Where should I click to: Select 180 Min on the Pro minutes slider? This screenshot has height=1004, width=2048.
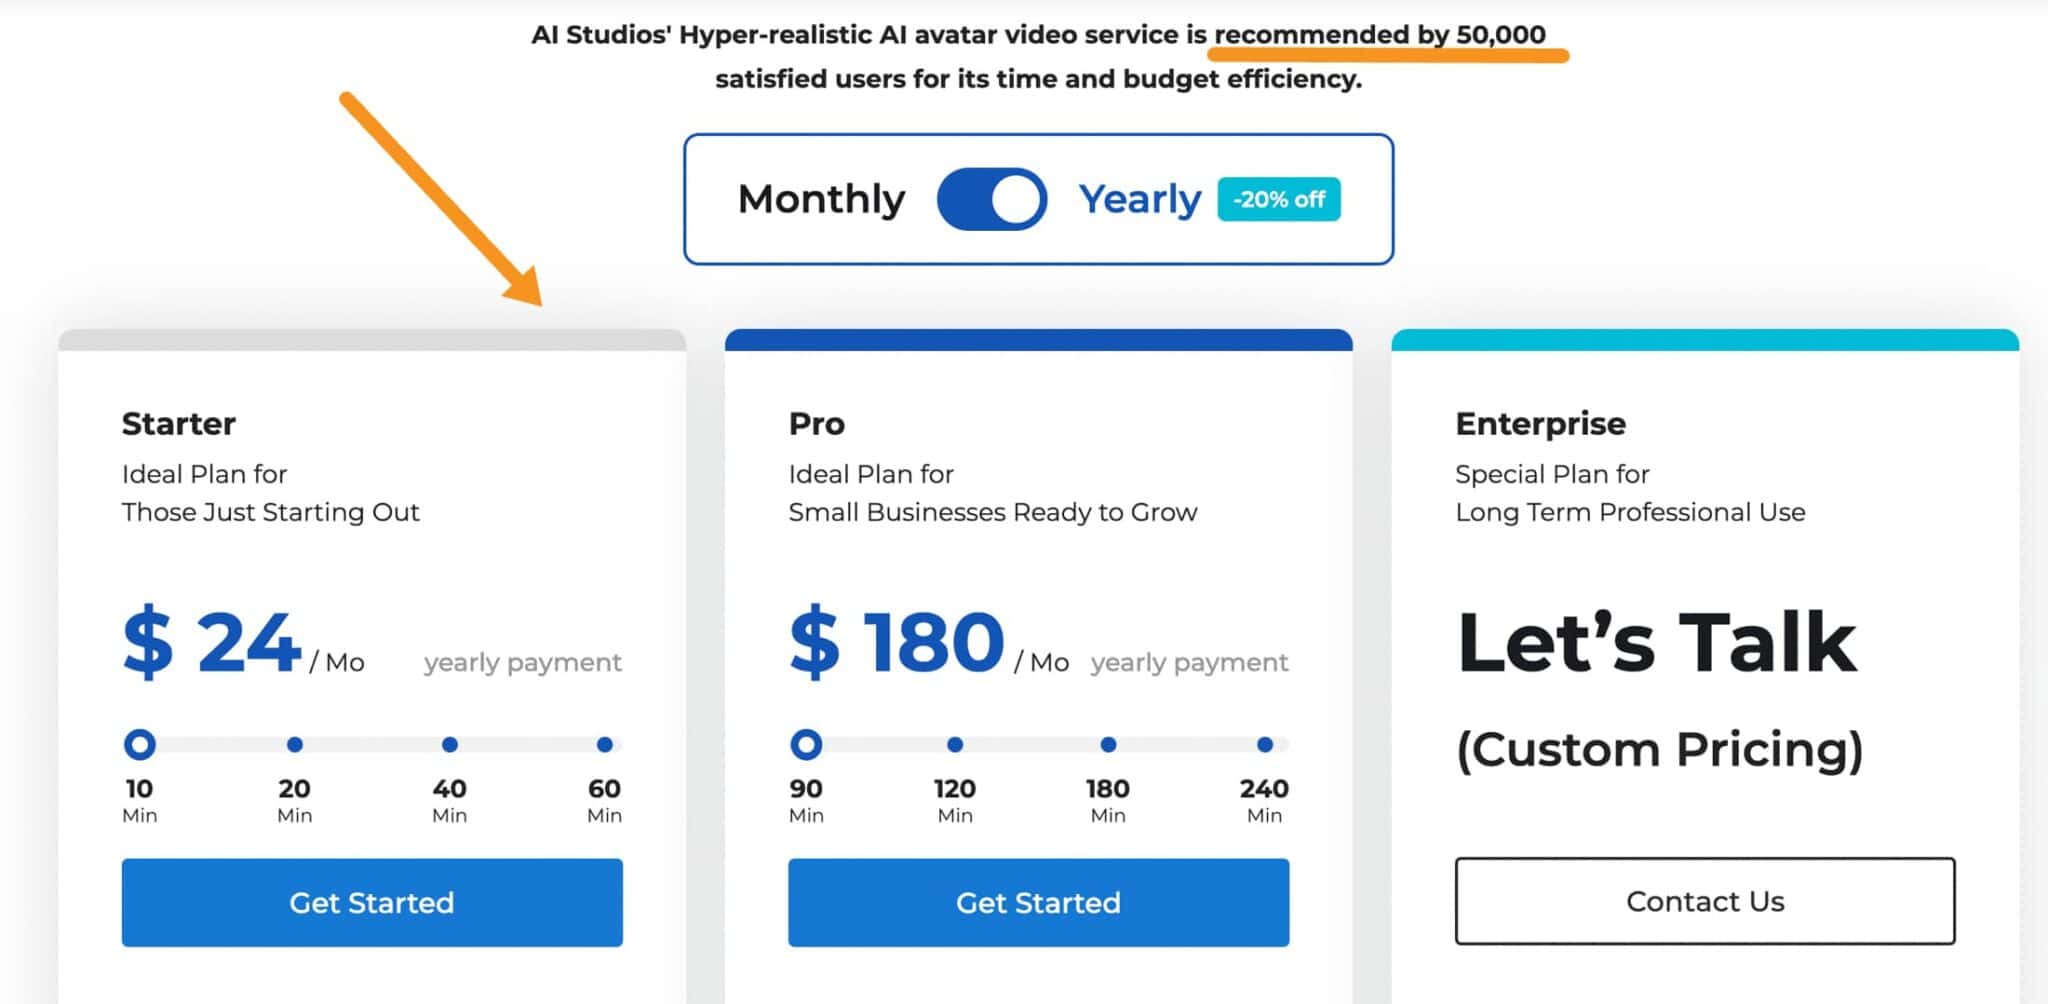(1108, 744)
